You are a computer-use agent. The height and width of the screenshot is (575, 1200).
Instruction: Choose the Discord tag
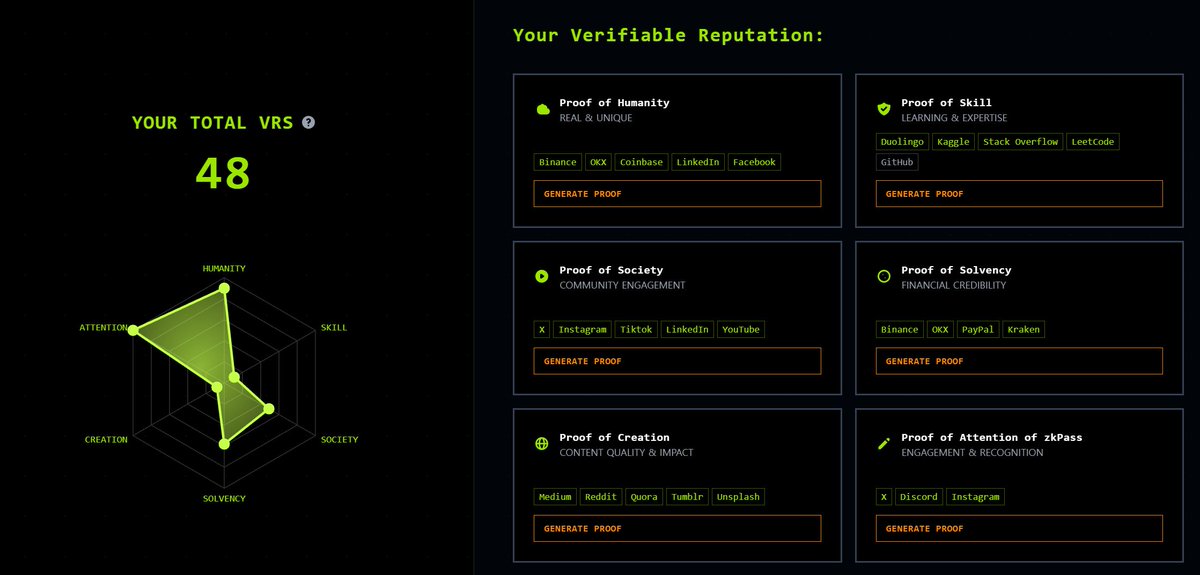(x=918, y=496)
